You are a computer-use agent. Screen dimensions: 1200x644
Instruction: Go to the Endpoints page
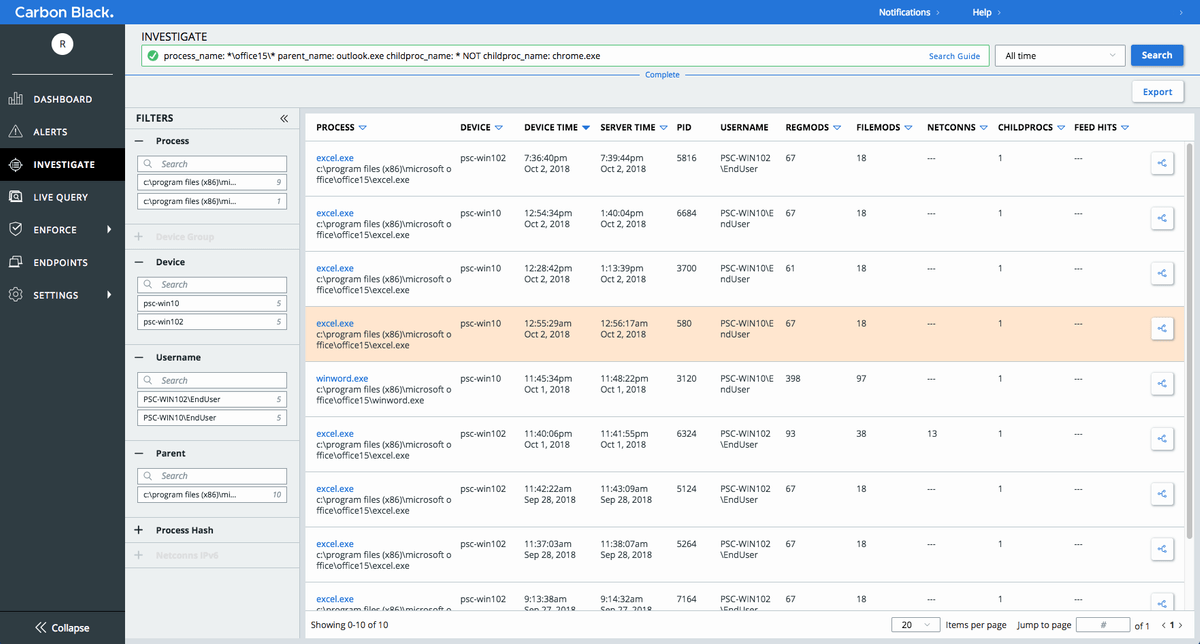(60, 262)
